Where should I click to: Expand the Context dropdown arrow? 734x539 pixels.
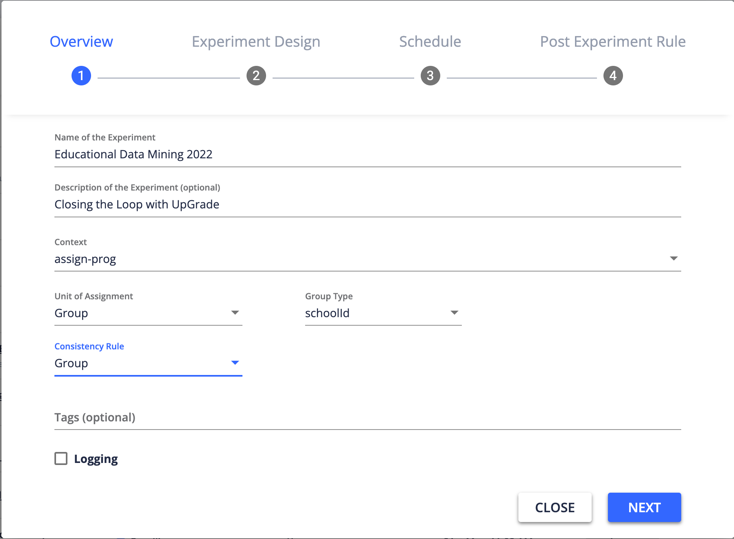(673, 259)
